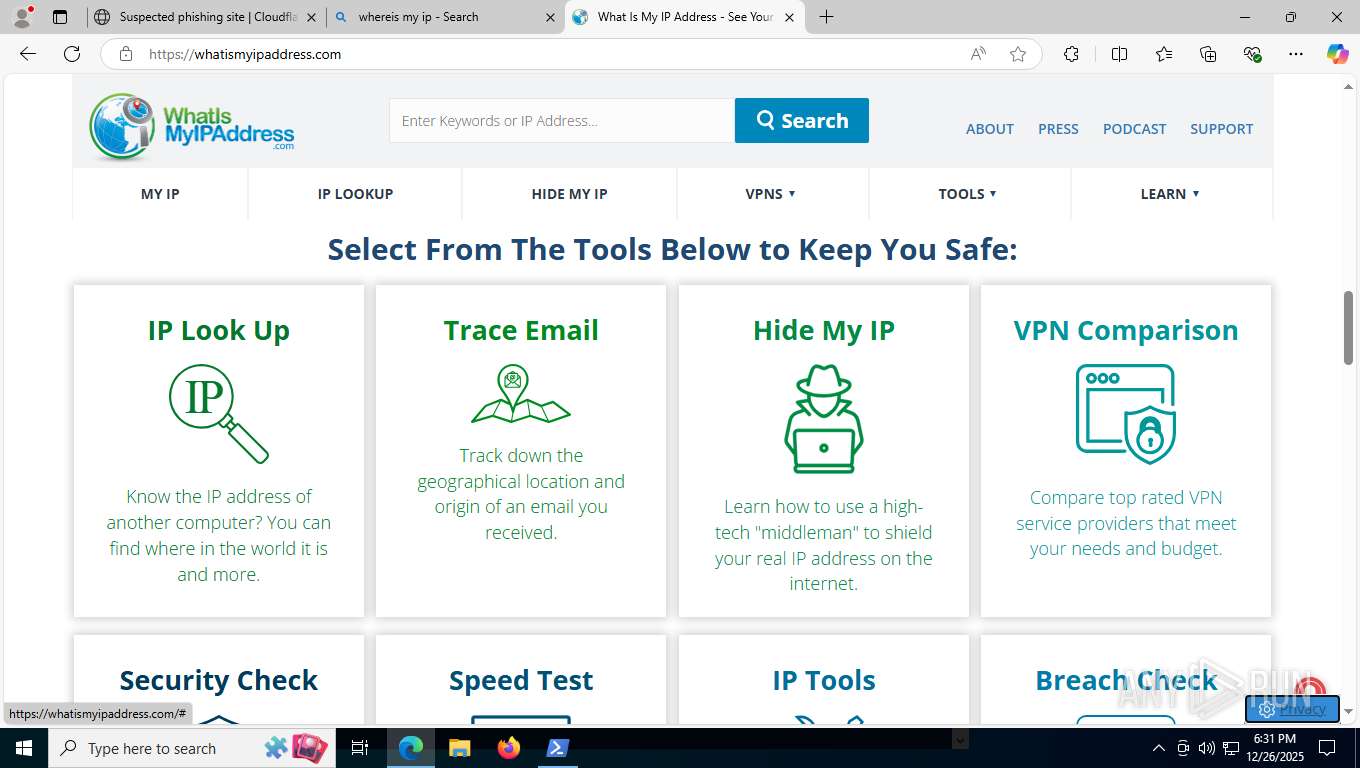Click the blue Search button
The width and height of the screenshot is (1360, 768).
click(802, 120)
